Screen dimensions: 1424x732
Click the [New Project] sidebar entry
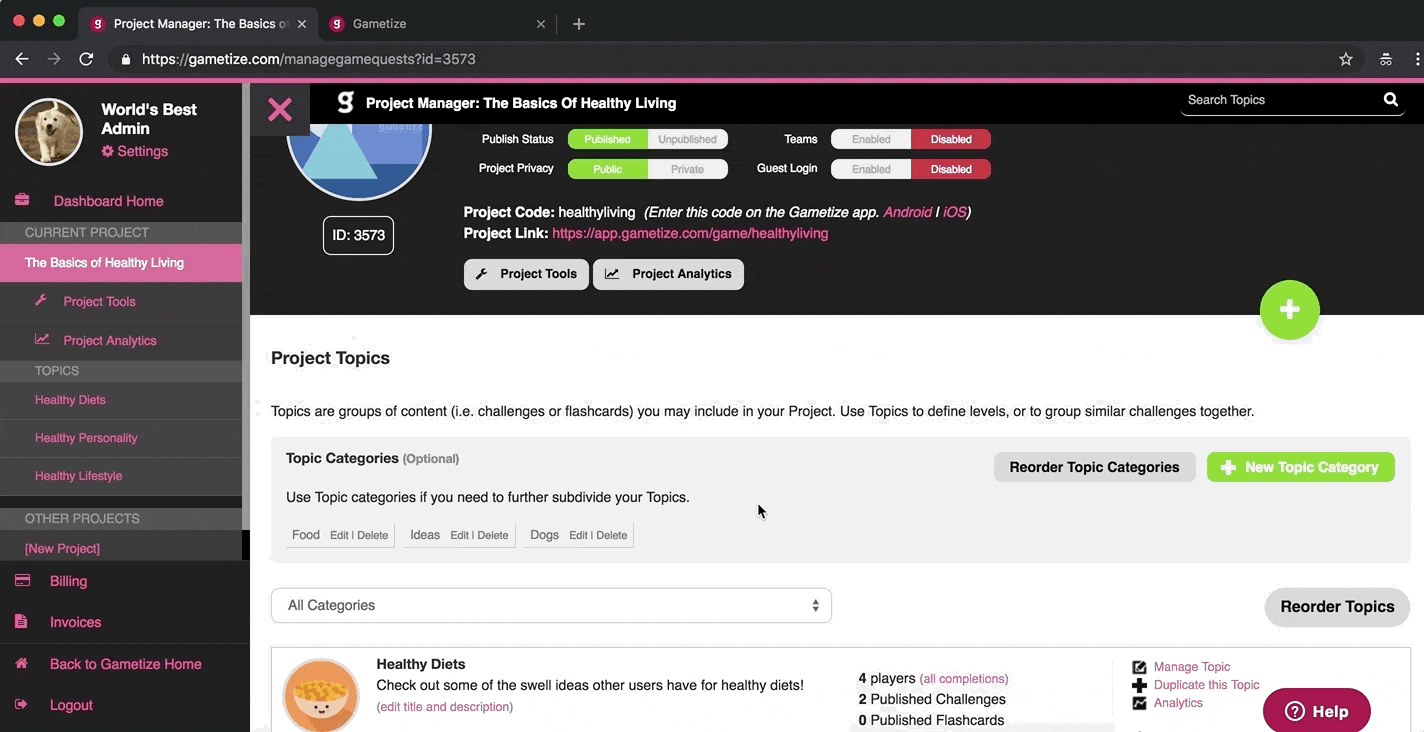point(62,548)
